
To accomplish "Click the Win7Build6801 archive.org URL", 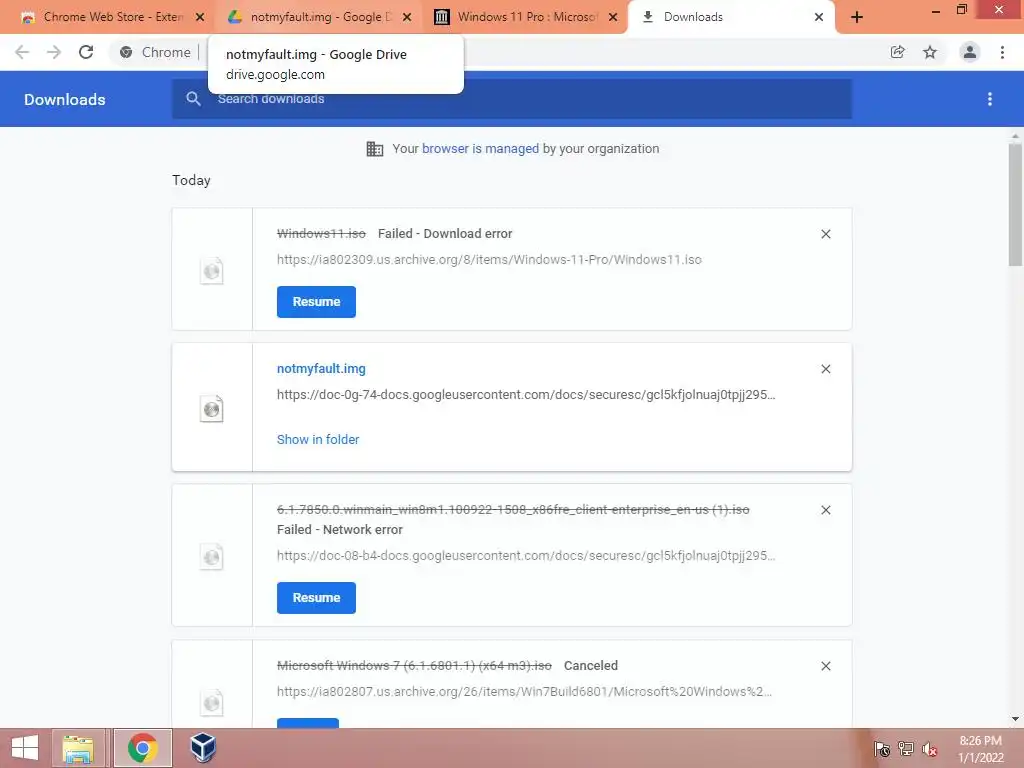I will [x=524, y=692].
